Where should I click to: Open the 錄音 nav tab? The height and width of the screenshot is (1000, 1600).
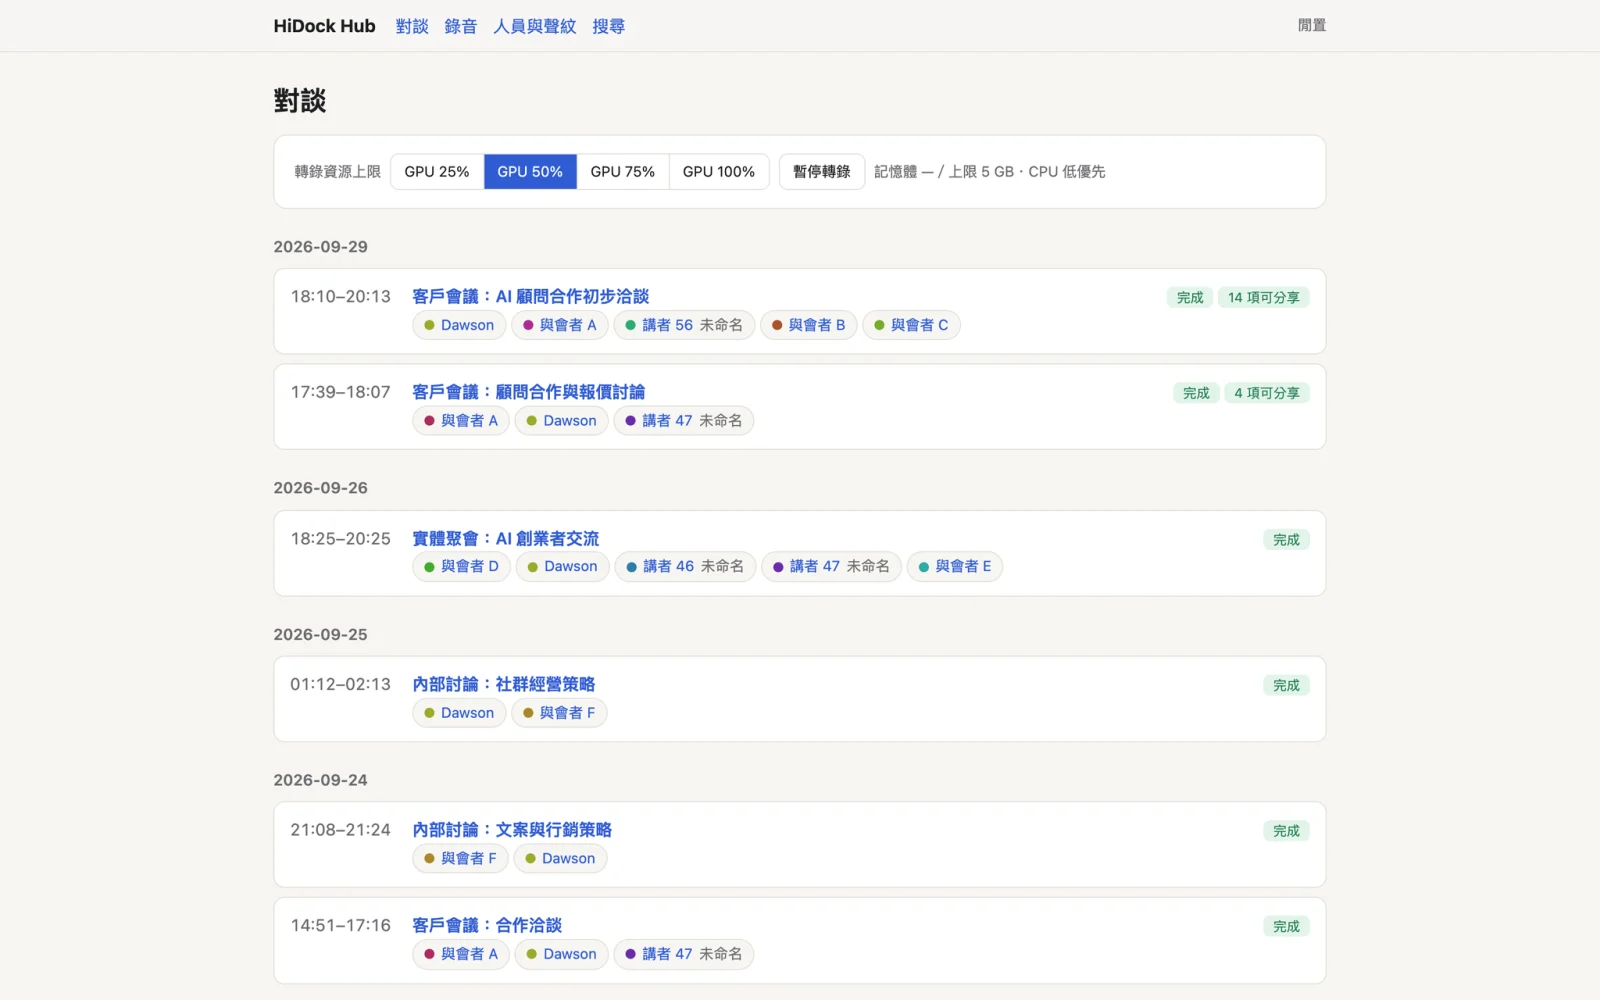461,26
